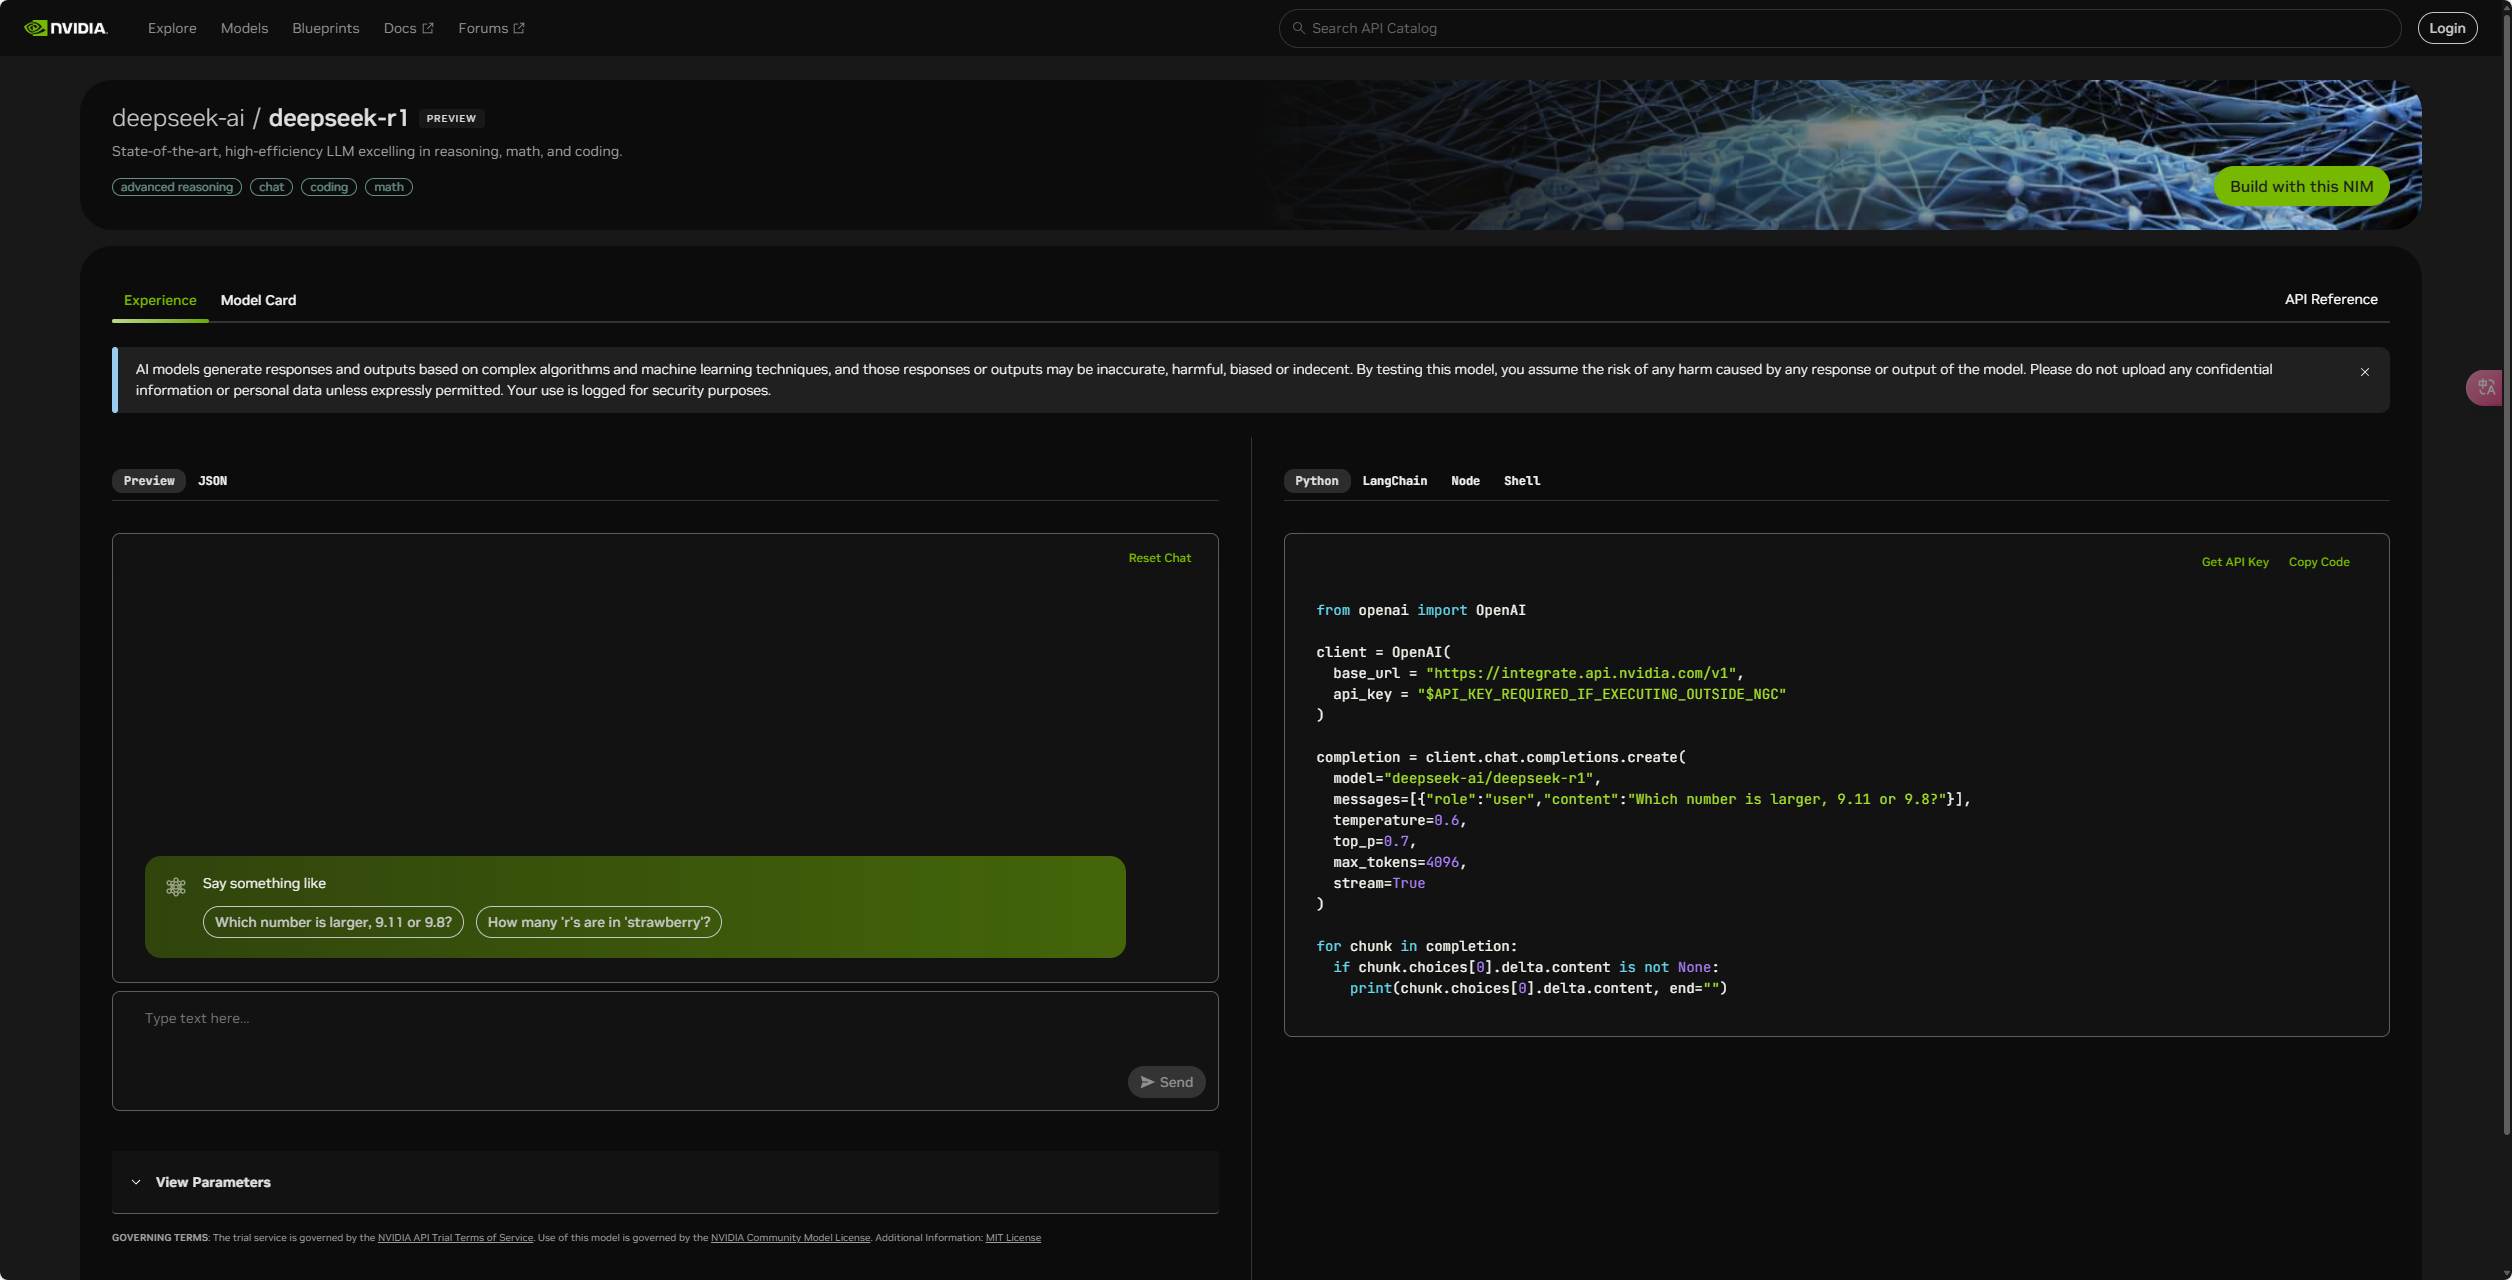Switch to the JSON view
2512x1280 pixels.
212,481
